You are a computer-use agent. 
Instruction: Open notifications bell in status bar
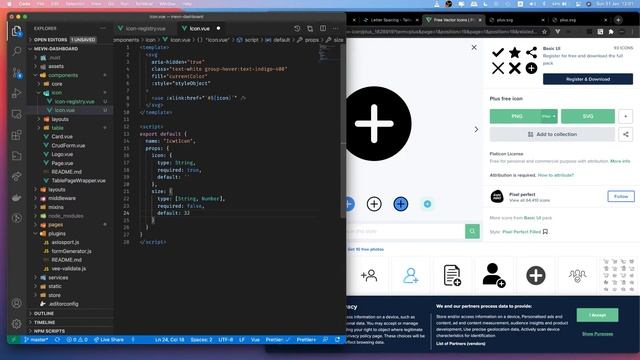coord(338,340)
